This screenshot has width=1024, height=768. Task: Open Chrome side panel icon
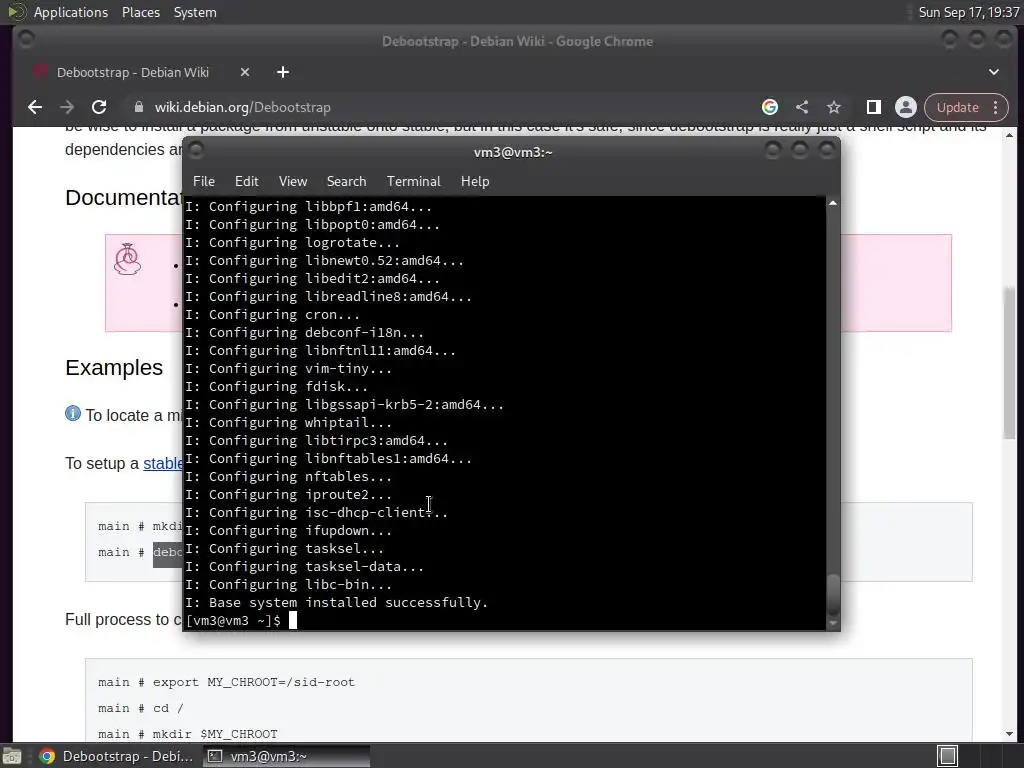click(873, 107)
